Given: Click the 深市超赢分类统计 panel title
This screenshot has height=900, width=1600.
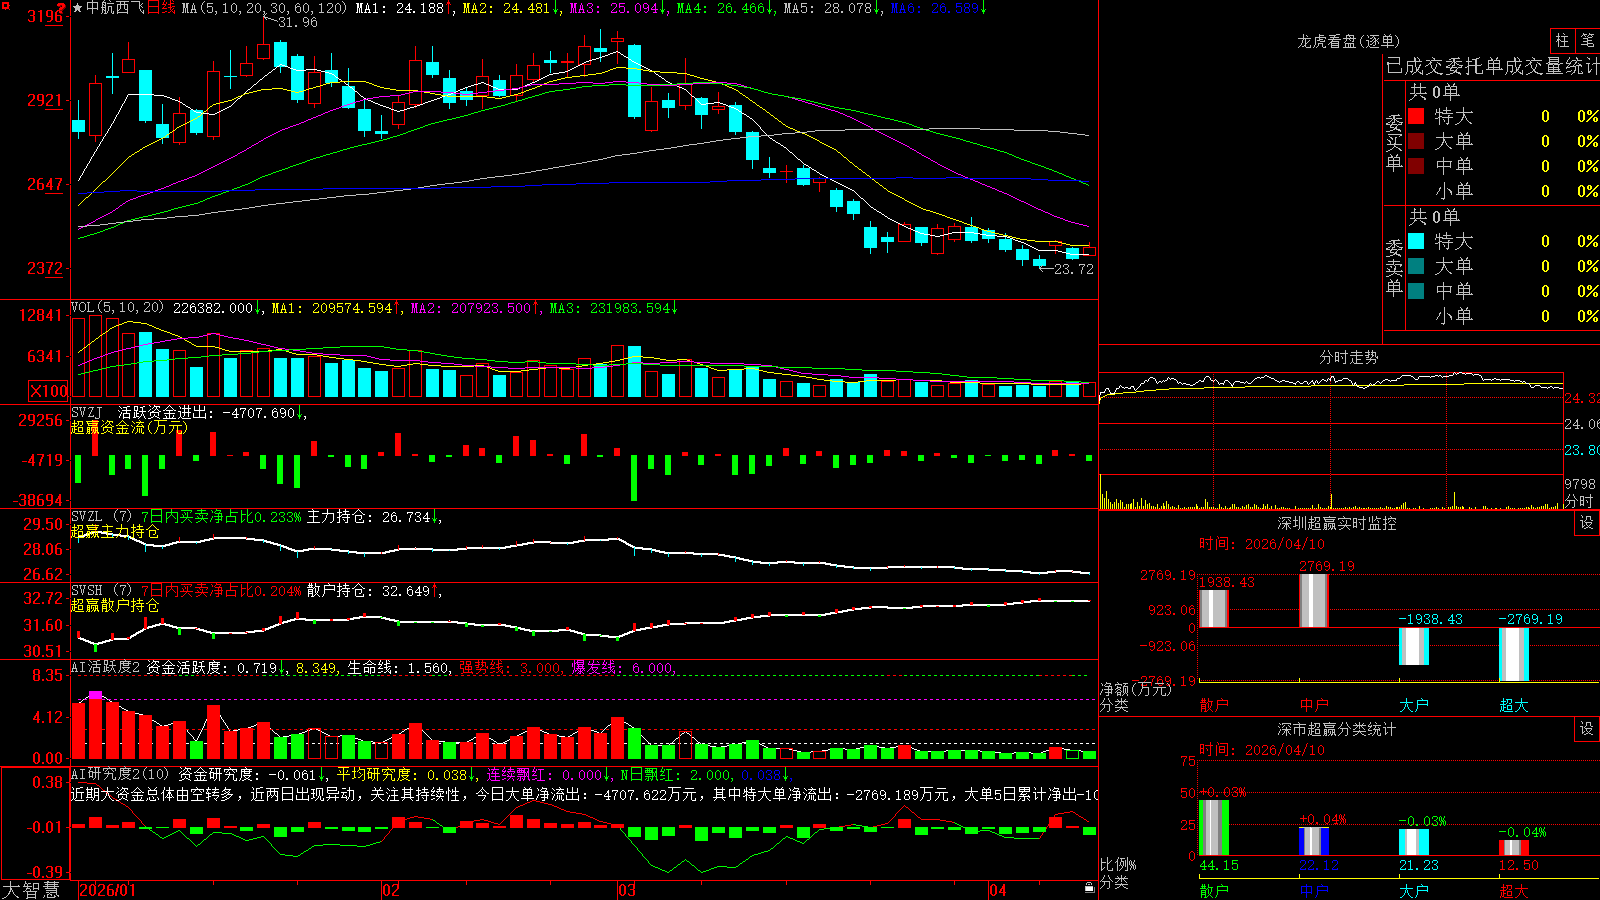Looking at the screenshot, I should [x=1336, y=729].
